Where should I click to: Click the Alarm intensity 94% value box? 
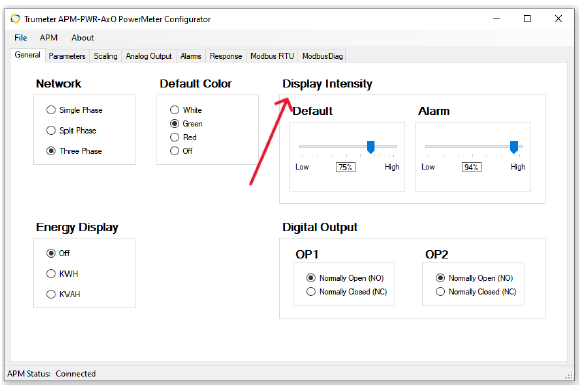(472, 167)
